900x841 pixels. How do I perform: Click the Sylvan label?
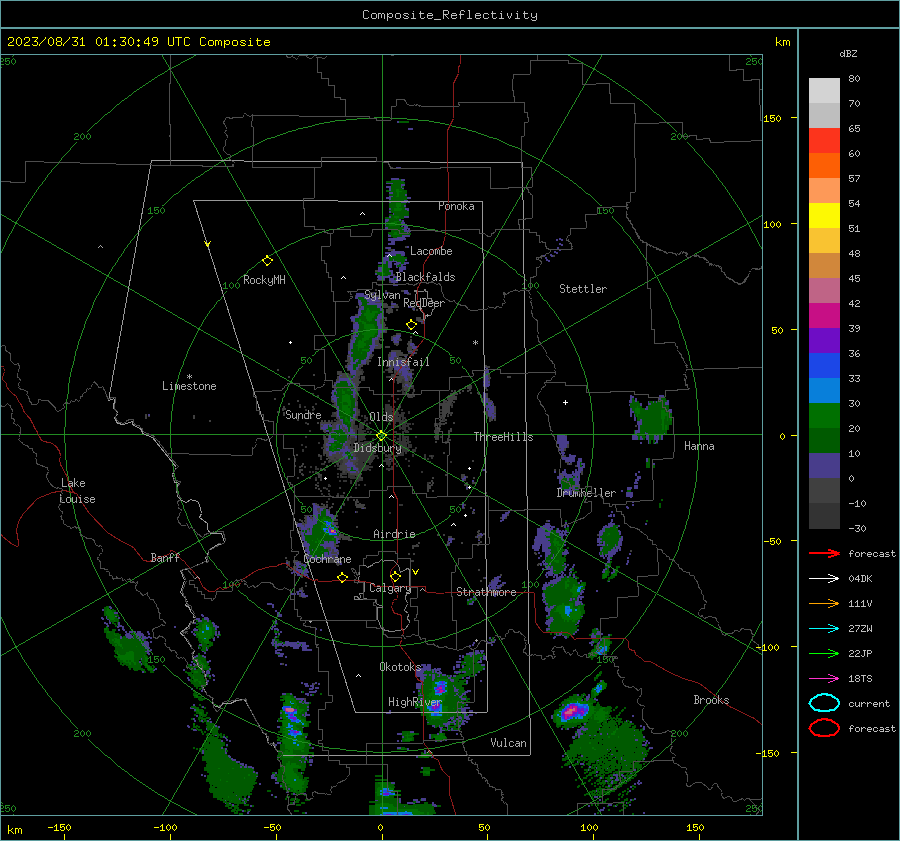click(x=382, y=295)
